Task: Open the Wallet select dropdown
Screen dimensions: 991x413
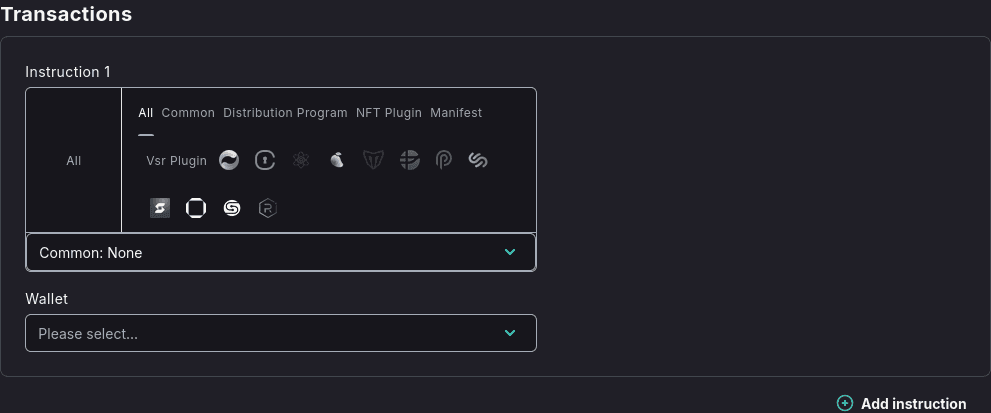Action: (281, 333)
